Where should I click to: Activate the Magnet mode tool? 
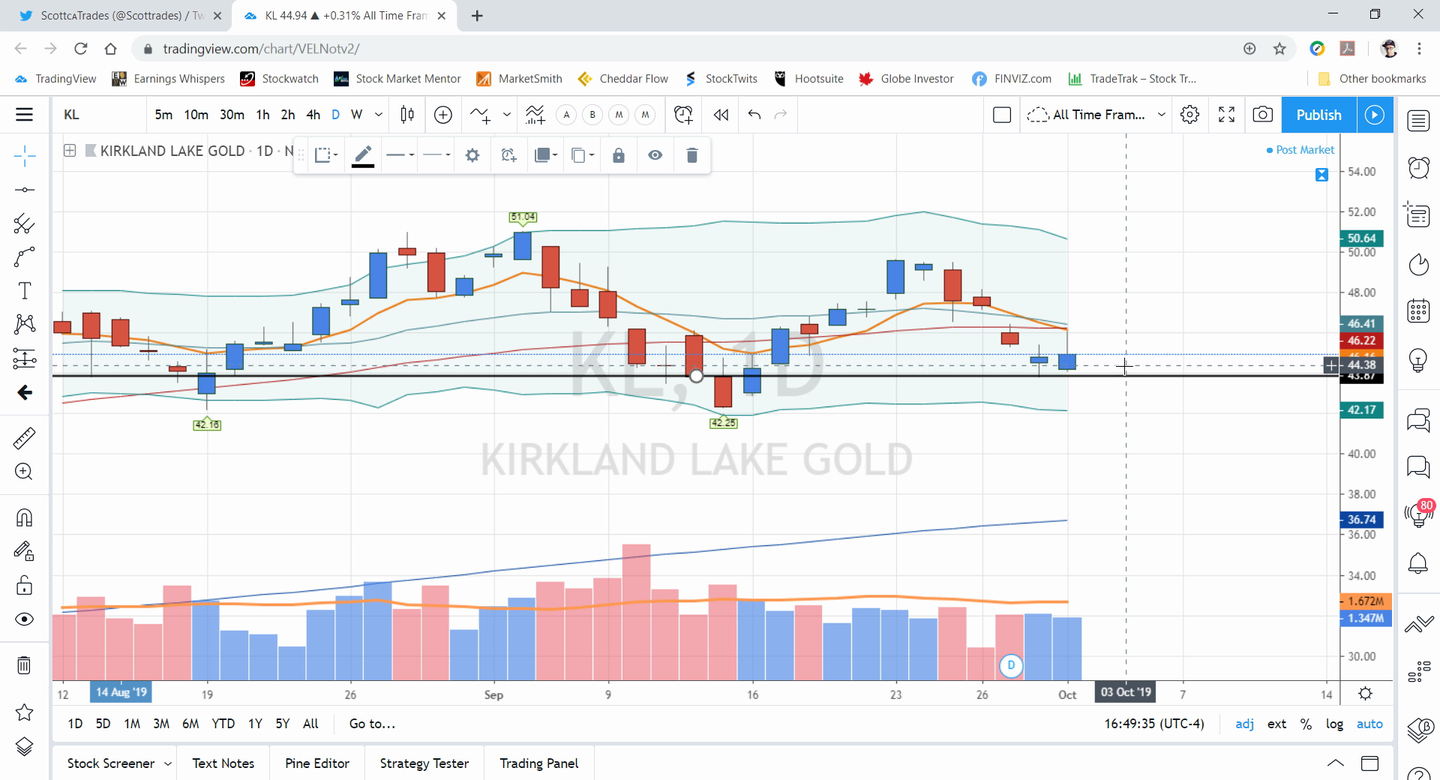click(25, 517)
